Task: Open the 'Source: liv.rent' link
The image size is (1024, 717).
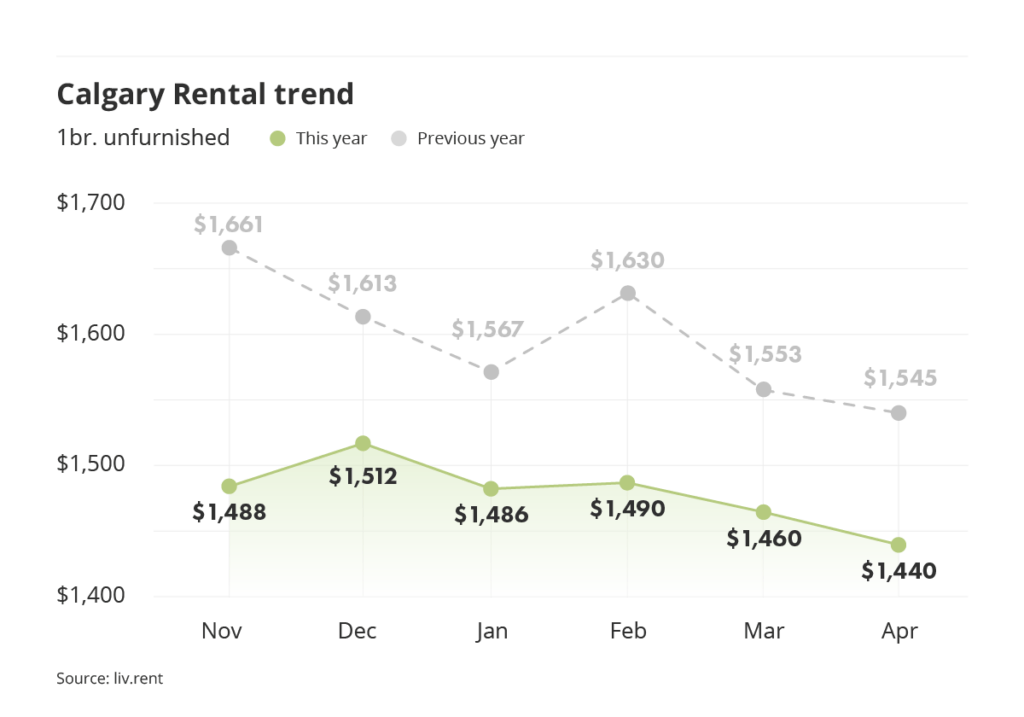Action: [x=109, y=678]
